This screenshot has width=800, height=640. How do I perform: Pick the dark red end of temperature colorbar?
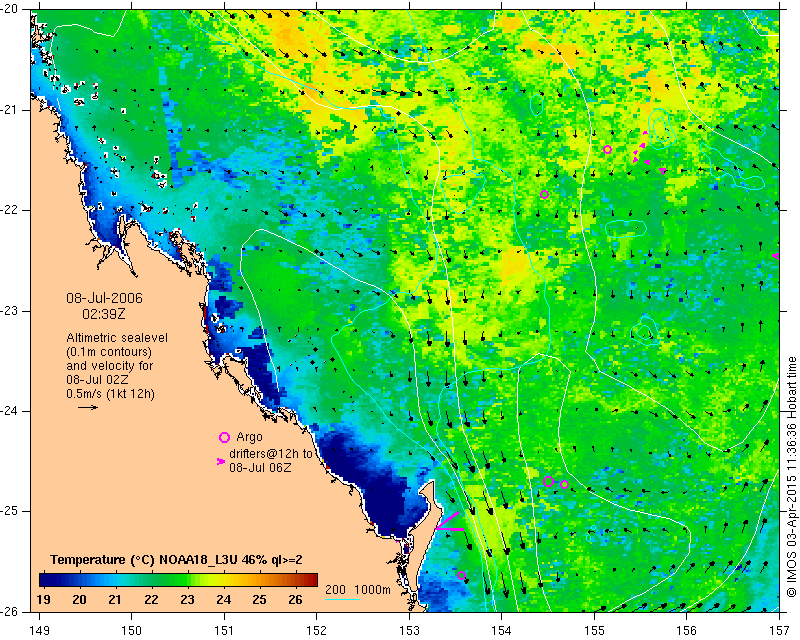coord(311,580)
